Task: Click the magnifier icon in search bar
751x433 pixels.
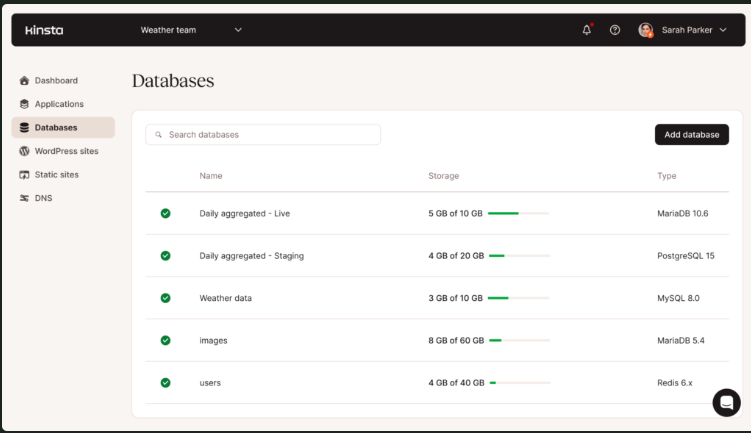Action: pos(159,134)
